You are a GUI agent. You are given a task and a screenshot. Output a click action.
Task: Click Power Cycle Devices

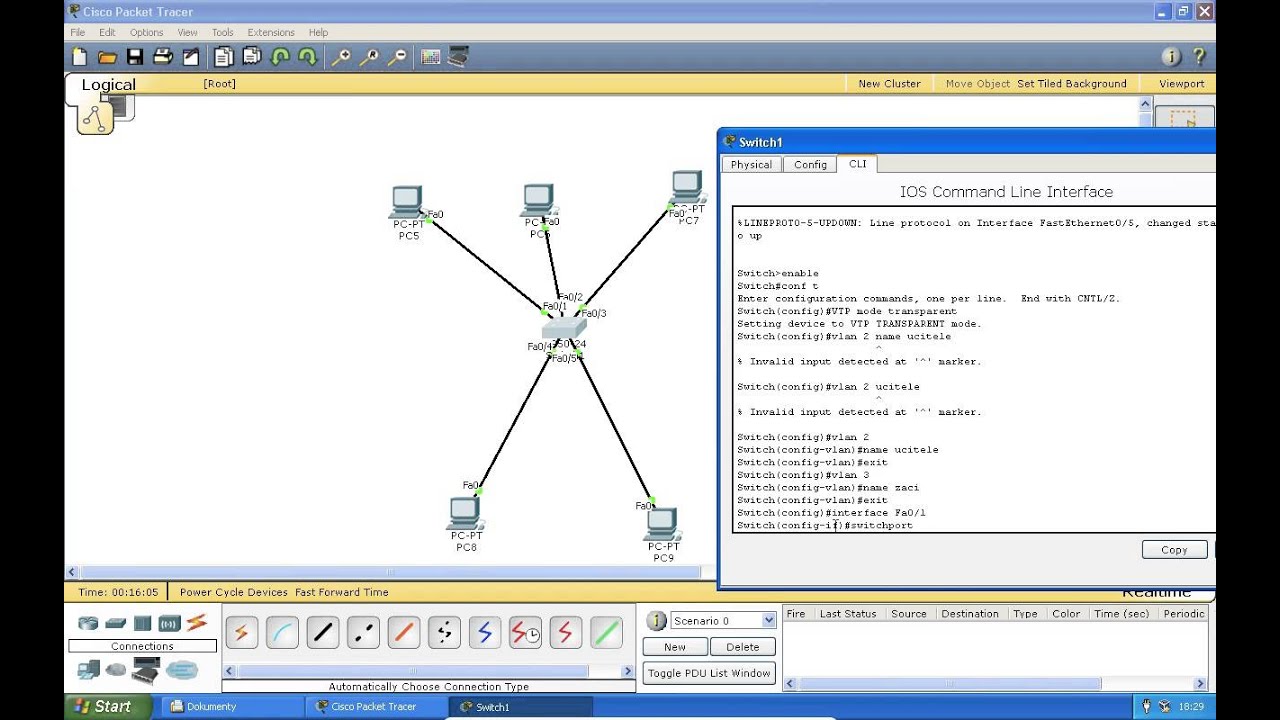pyautogui.click(x=234, y=592)
